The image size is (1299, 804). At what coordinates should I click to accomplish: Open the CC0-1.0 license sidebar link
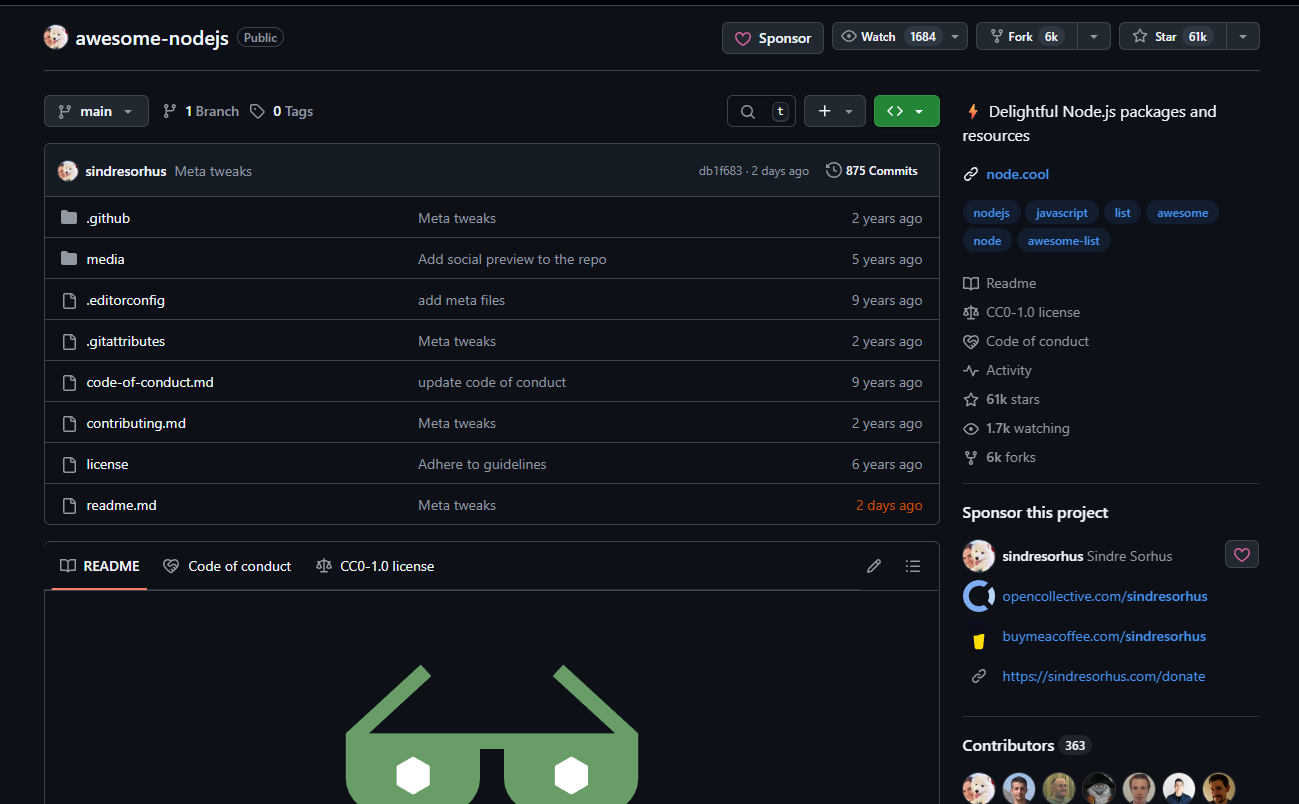1022,312
